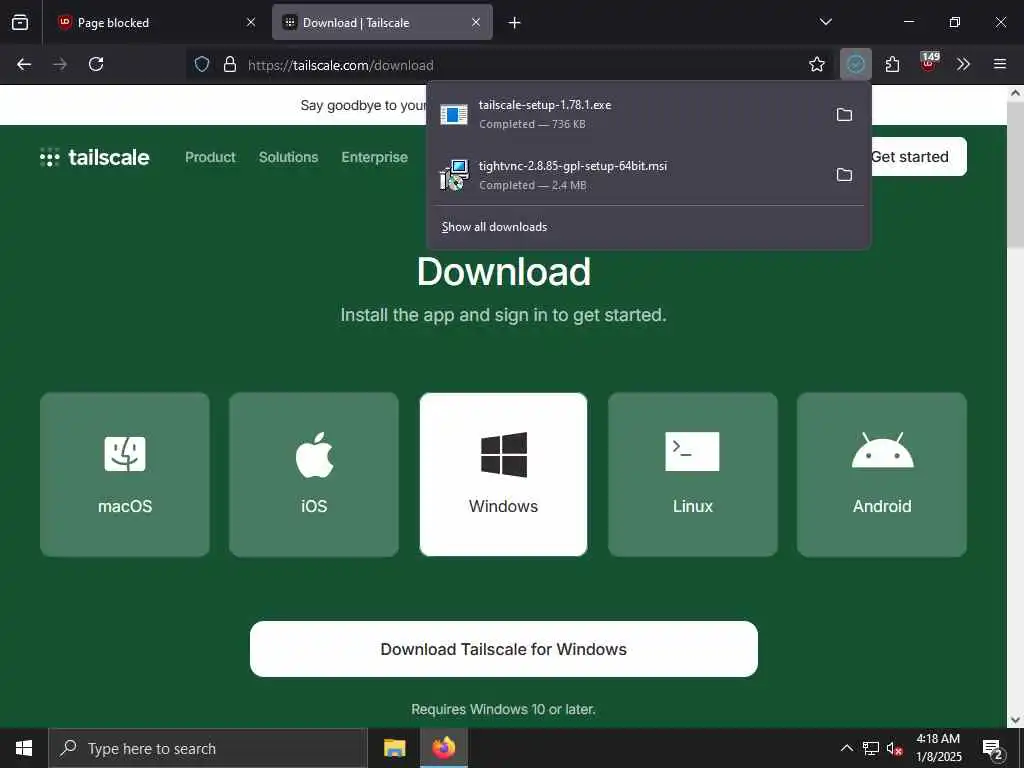
Task: Open Firefox application hamburger menu
Action: pyautogui.click(x=1000, y=64)
